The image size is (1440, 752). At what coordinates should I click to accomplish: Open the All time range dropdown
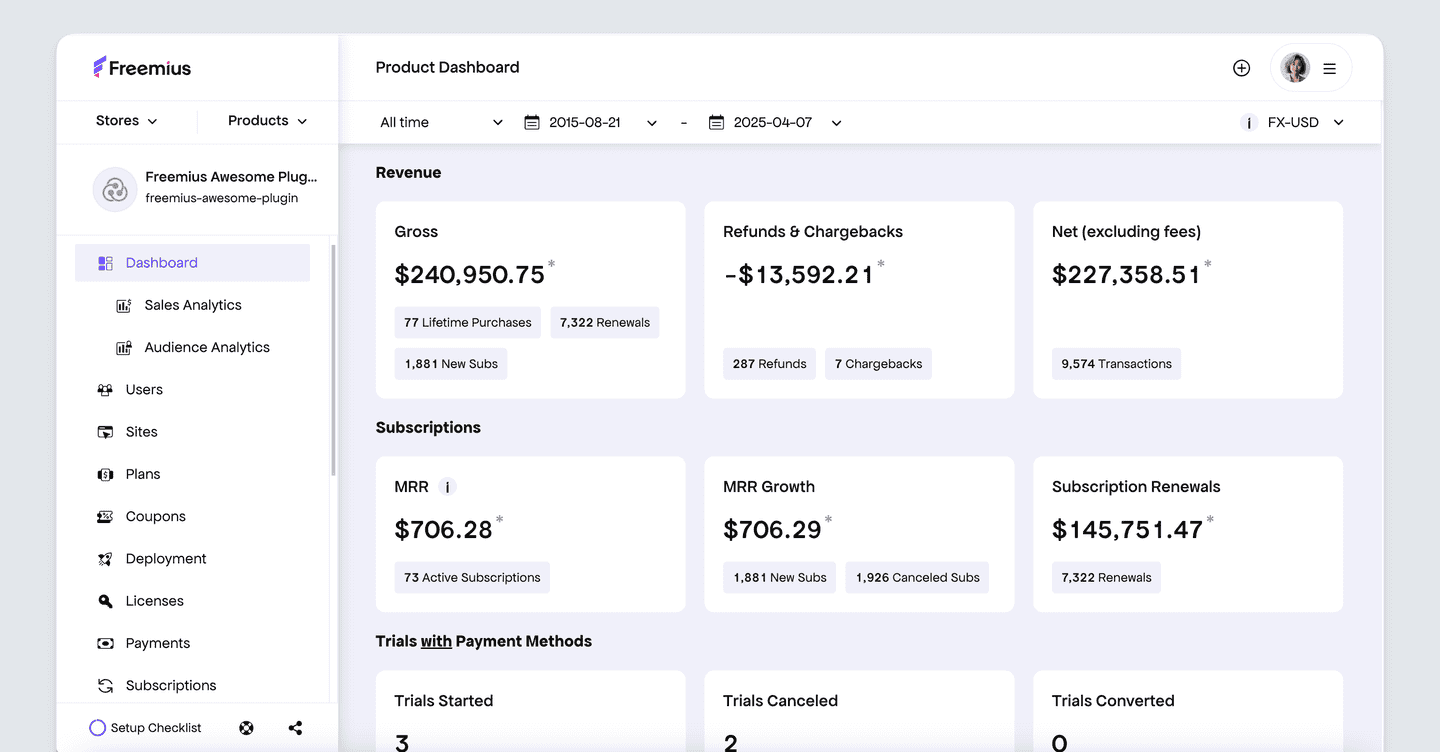tap(441, 123)
